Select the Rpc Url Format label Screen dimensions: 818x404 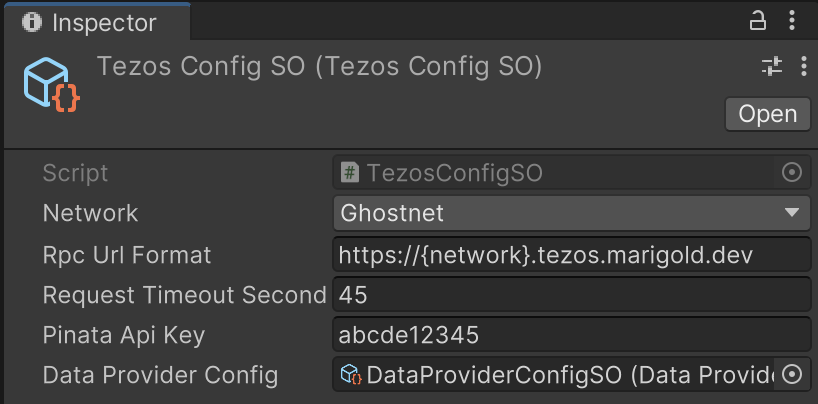click(x=127, y=254)
